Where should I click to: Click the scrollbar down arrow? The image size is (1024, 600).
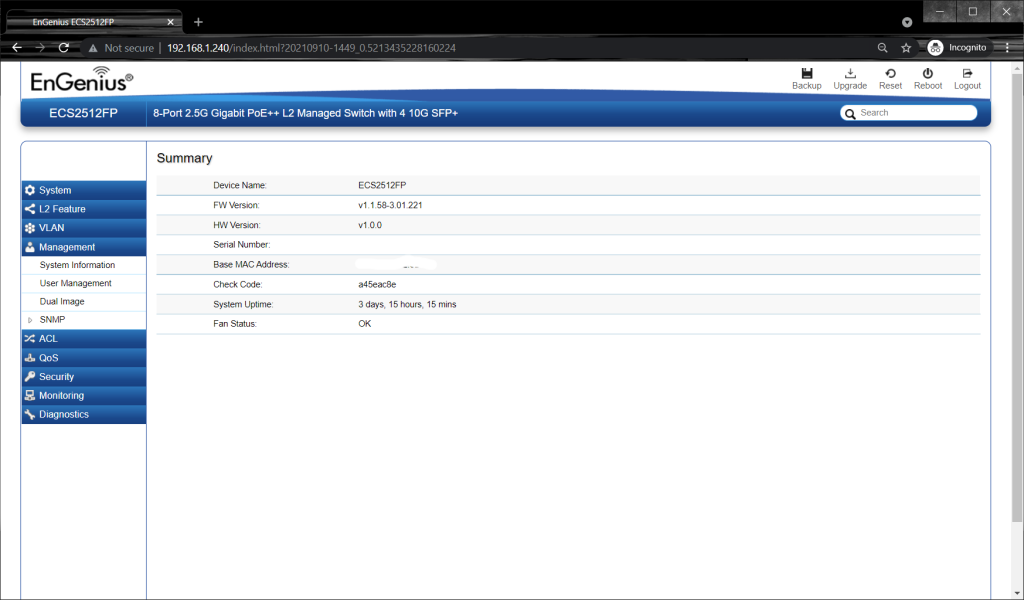tap(1017, 593)
